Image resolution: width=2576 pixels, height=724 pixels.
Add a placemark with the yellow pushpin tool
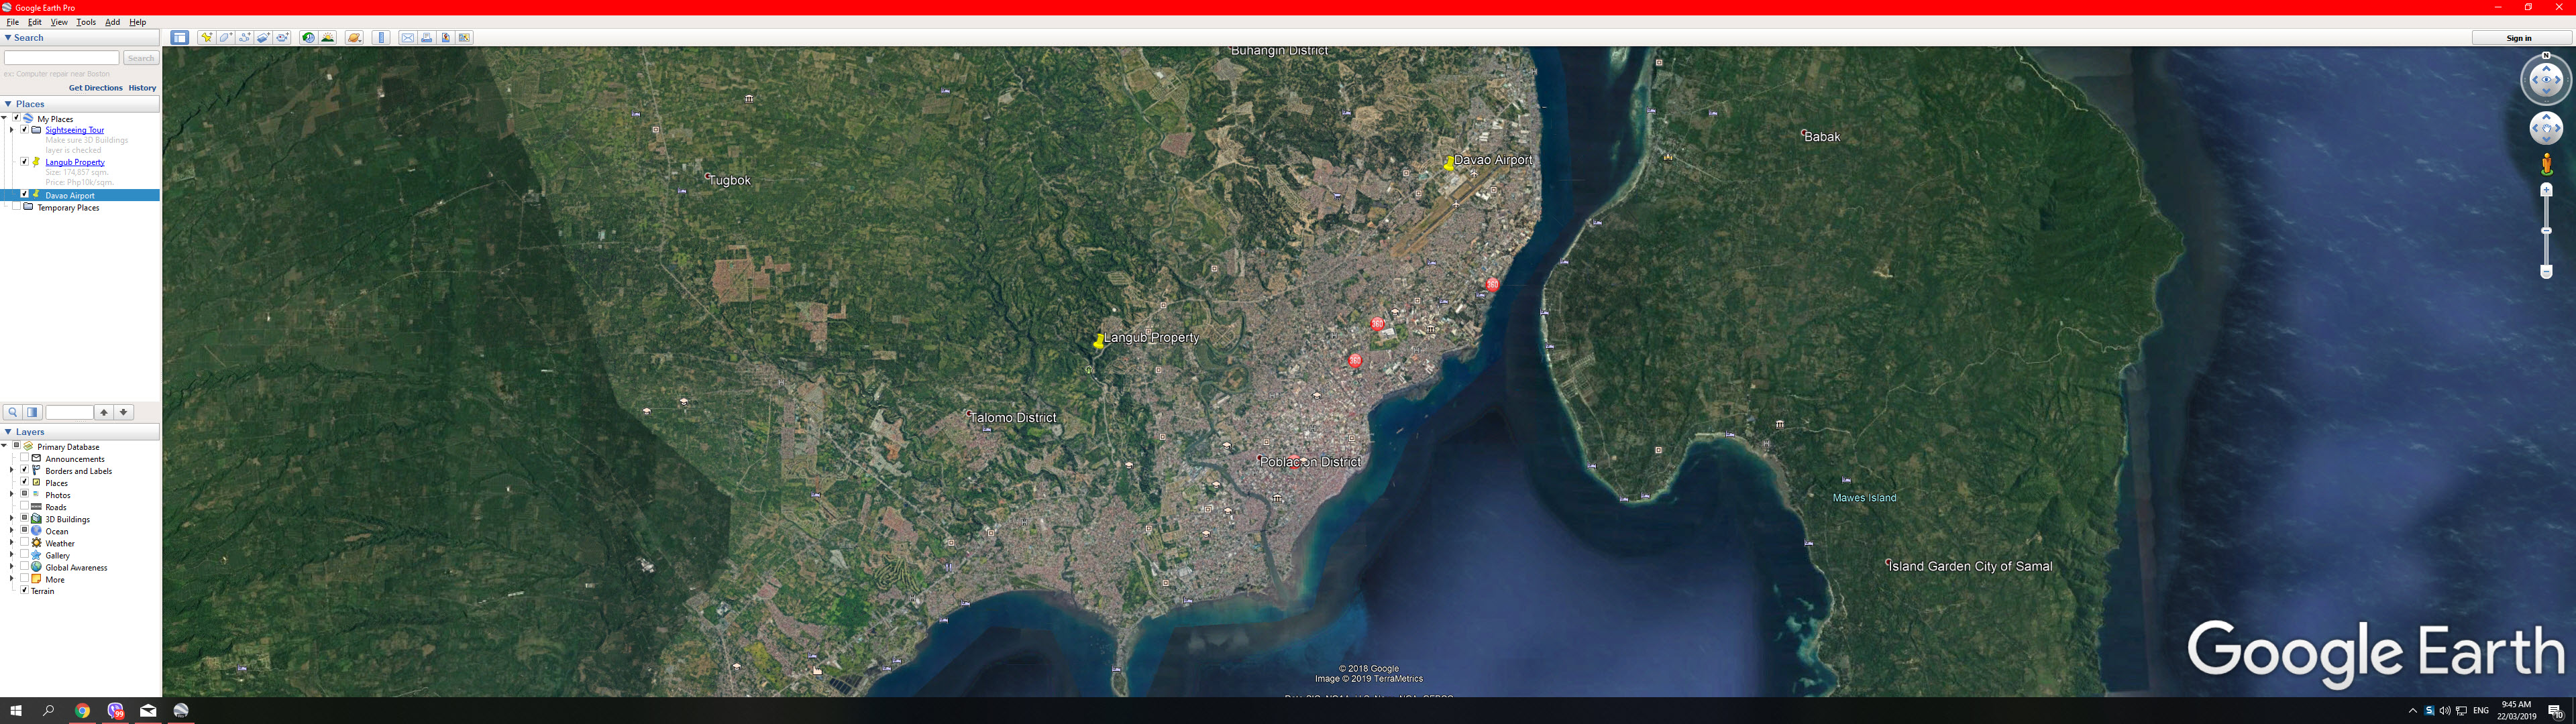coord(206,38)
